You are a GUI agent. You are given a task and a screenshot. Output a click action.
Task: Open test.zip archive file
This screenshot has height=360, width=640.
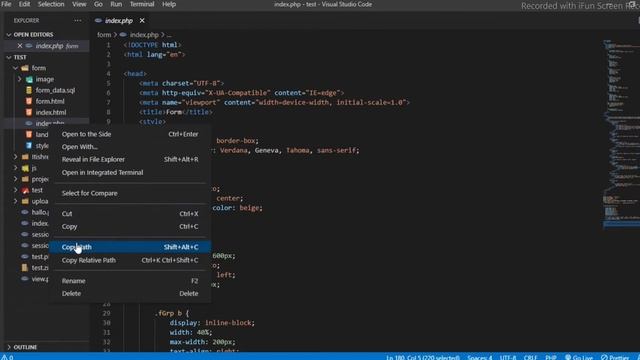[40, 267]
